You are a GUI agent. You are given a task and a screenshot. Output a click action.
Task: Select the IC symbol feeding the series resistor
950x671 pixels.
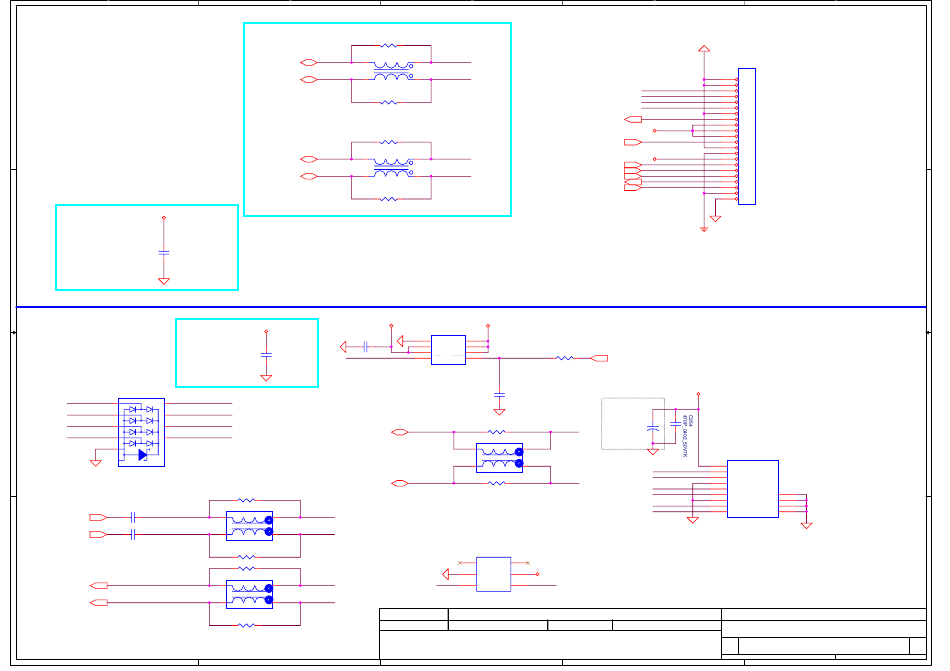[448, 350]
